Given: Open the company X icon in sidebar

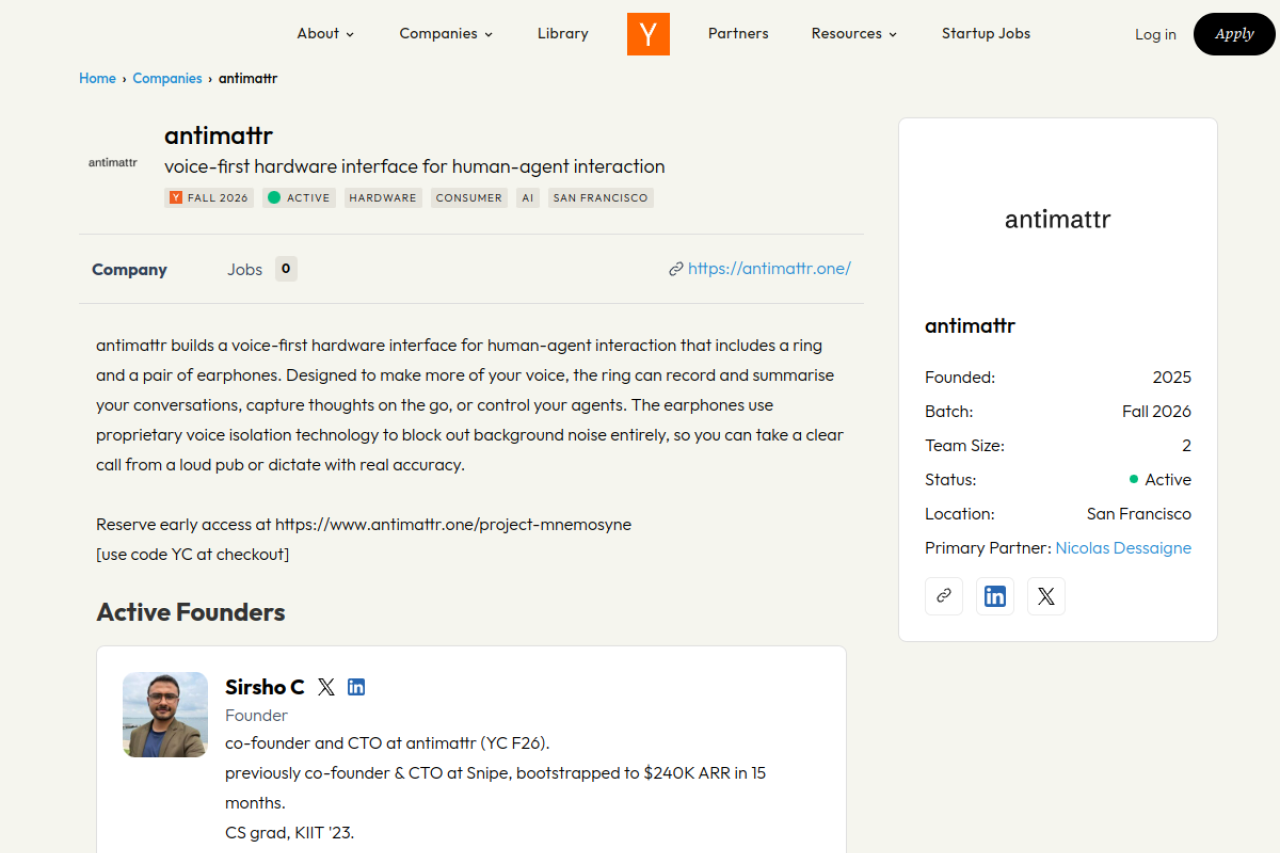Looking at the screenshot, I should click(x=1046, y=596).
